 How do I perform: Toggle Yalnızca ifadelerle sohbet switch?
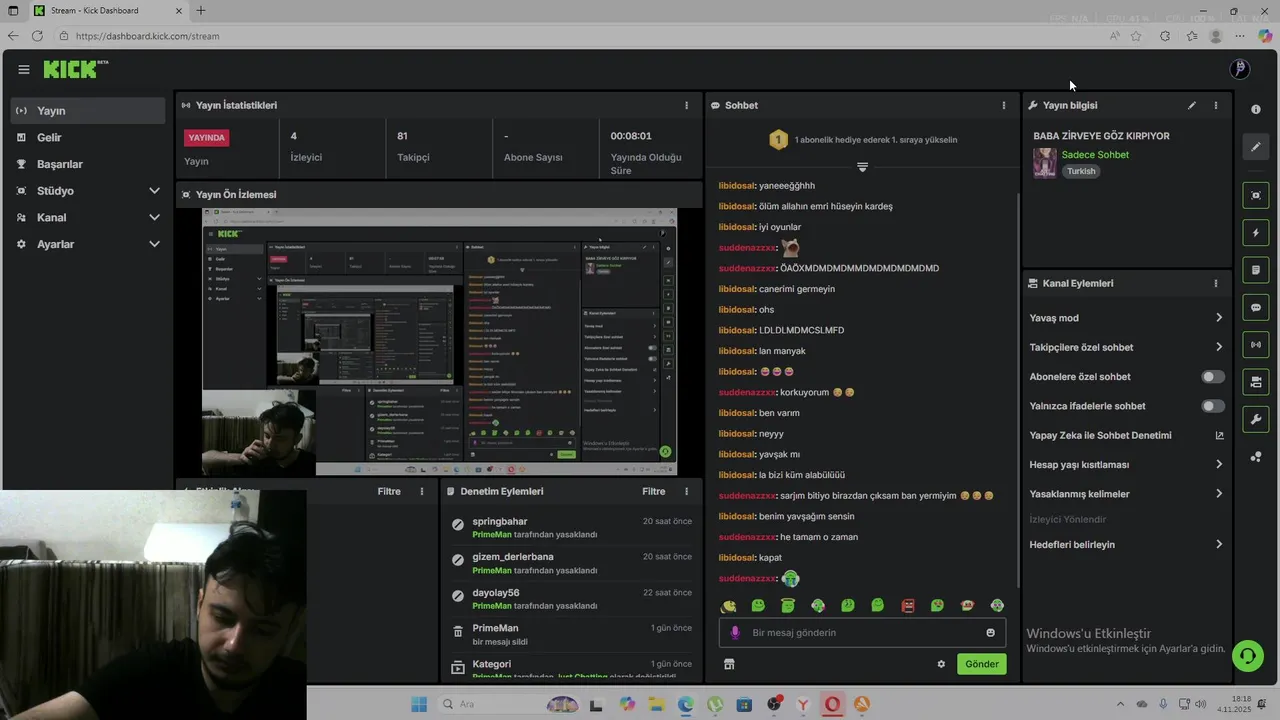[1213, 406]
